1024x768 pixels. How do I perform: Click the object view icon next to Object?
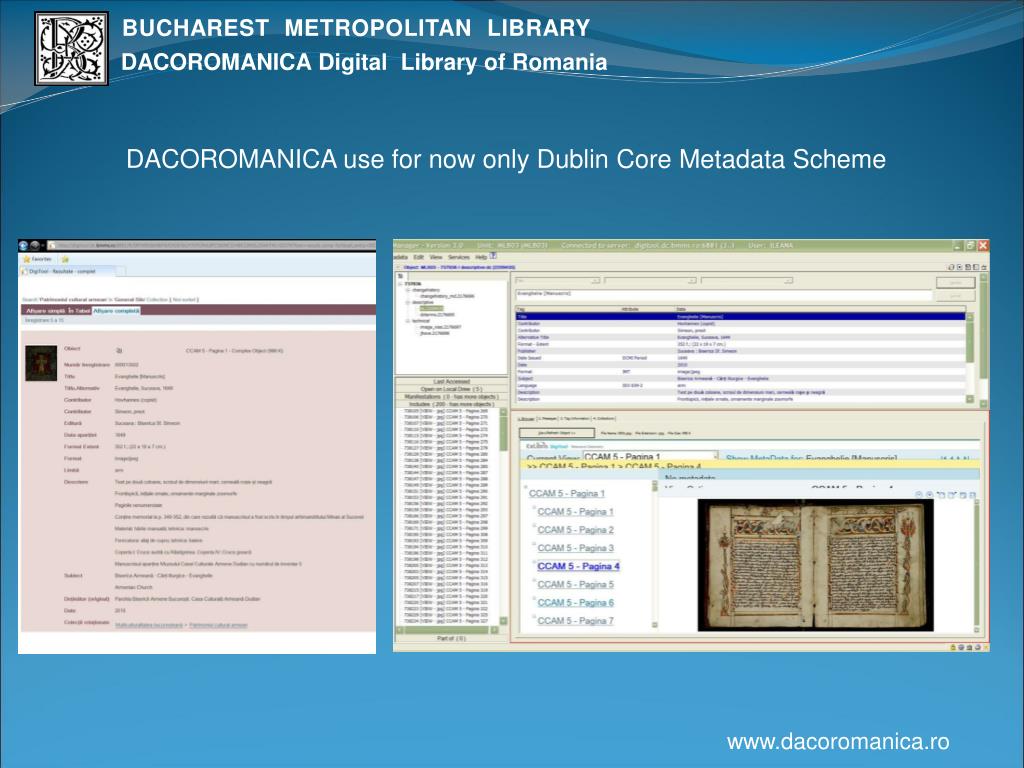[119, 351]
